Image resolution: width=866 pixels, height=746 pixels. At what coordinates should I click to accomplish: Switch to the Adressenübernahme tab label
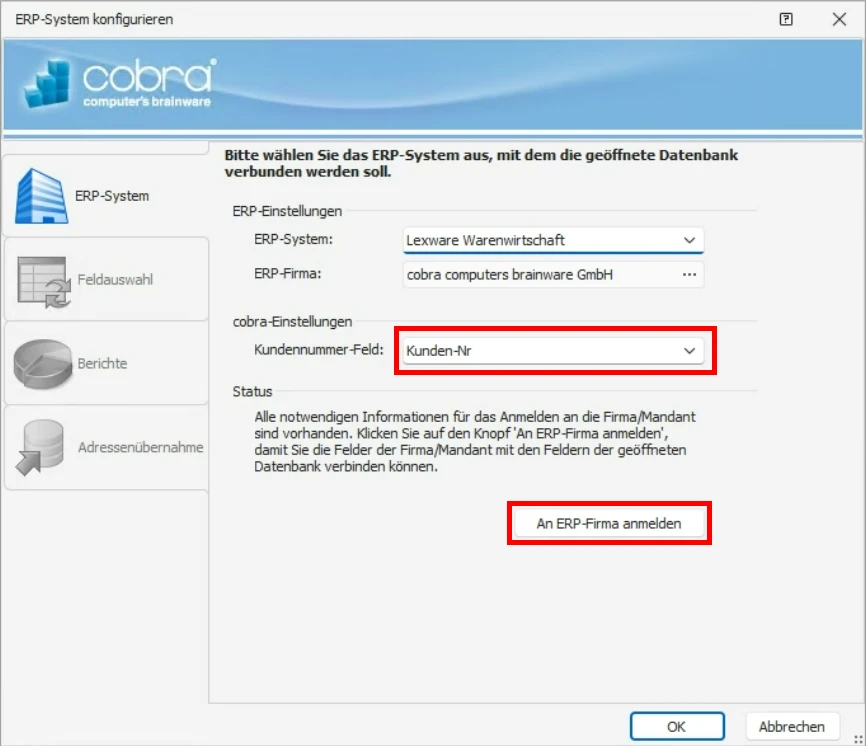pos(140,447)
